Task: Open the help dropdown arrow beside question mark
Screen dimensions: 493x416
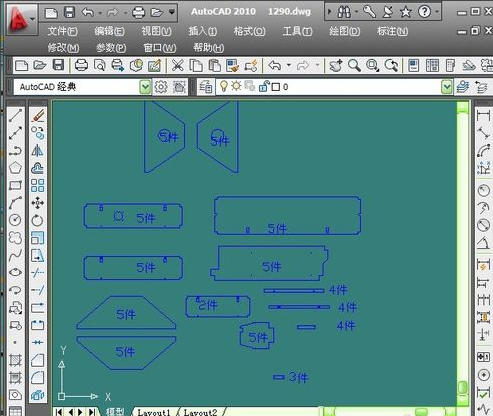Action: pyautogui.click(x=437, y=12)
